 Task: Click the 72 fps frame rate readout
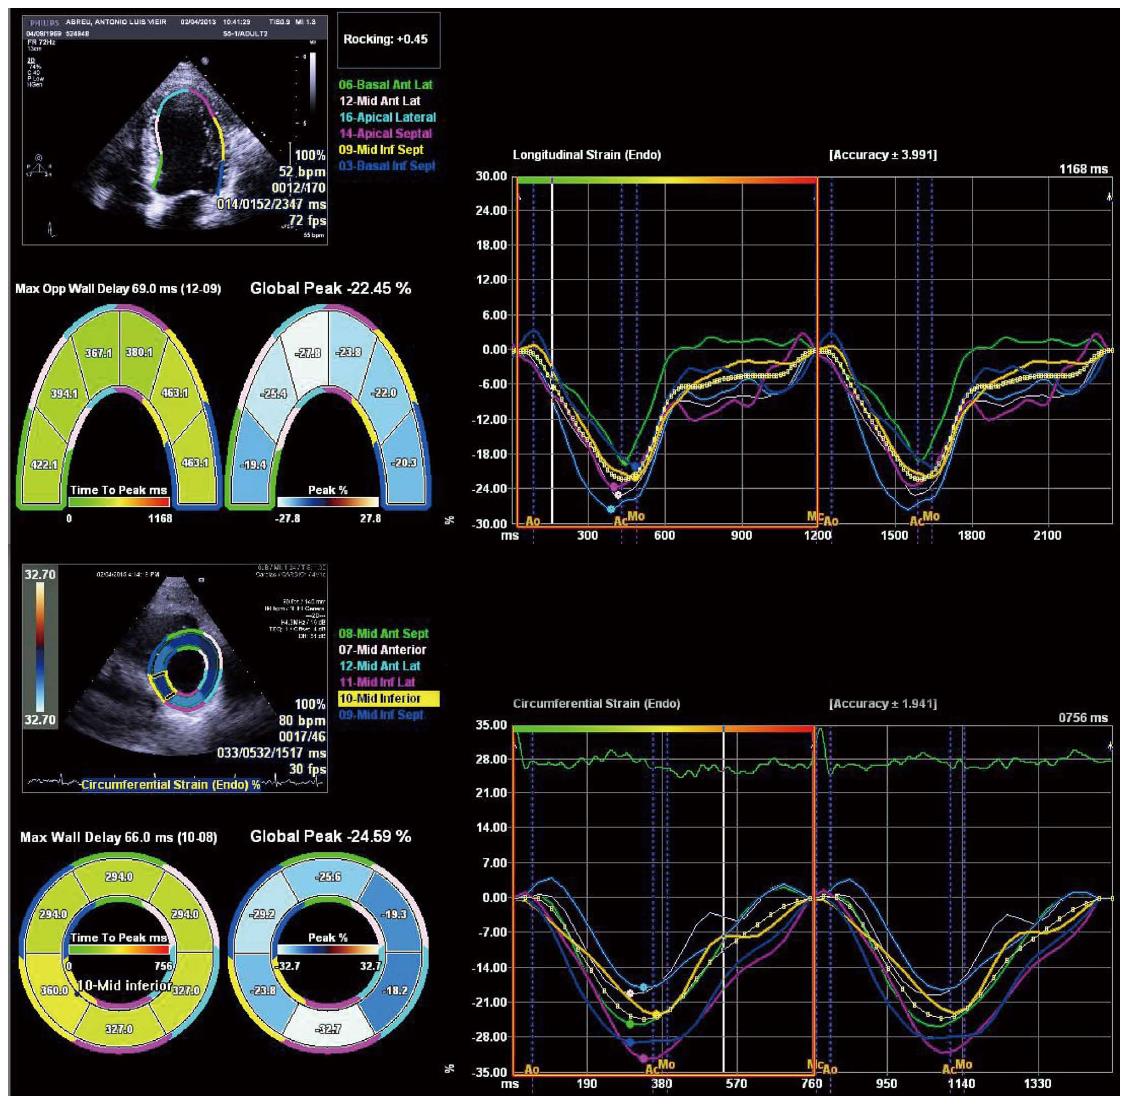307,220
